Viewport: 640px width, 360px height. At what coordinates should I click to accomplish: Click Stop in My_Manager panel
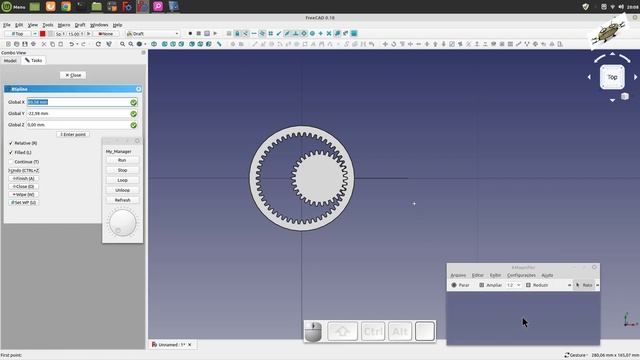tap(122, 170)
